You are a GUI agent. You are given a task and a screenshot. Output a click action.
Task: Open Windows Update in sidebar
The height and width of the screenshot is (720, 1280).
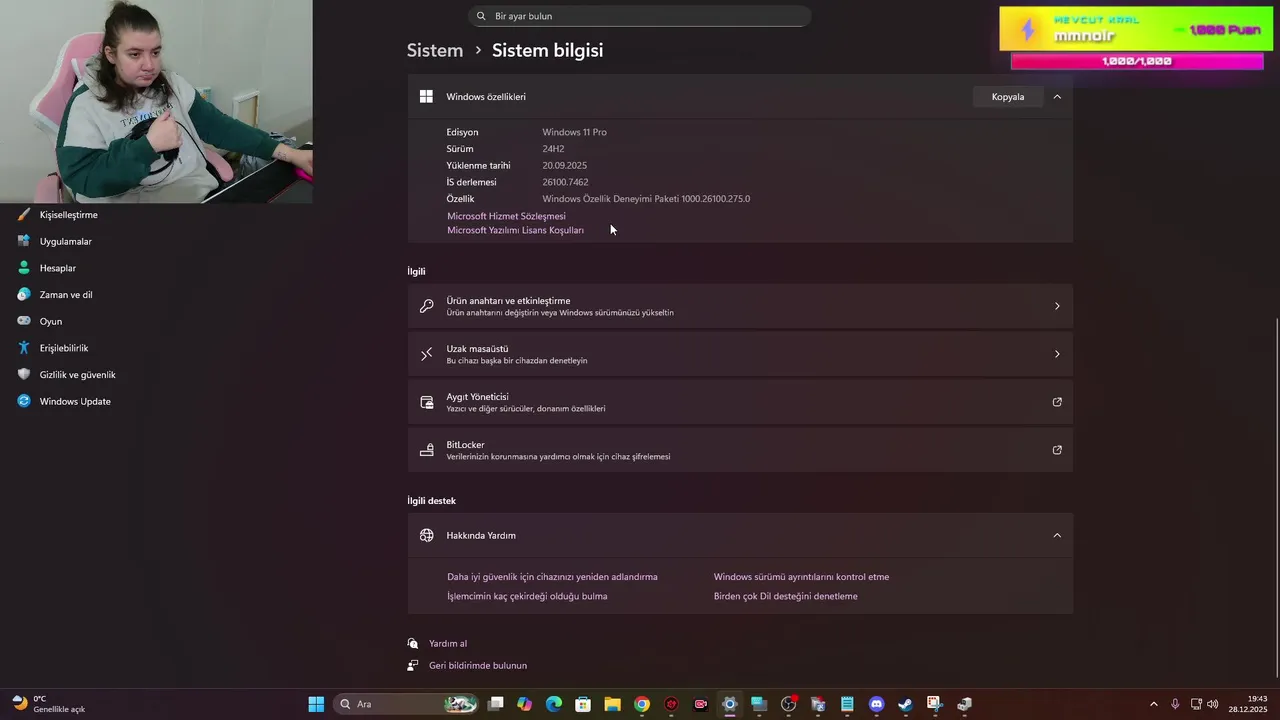click(x=75, y=401)
